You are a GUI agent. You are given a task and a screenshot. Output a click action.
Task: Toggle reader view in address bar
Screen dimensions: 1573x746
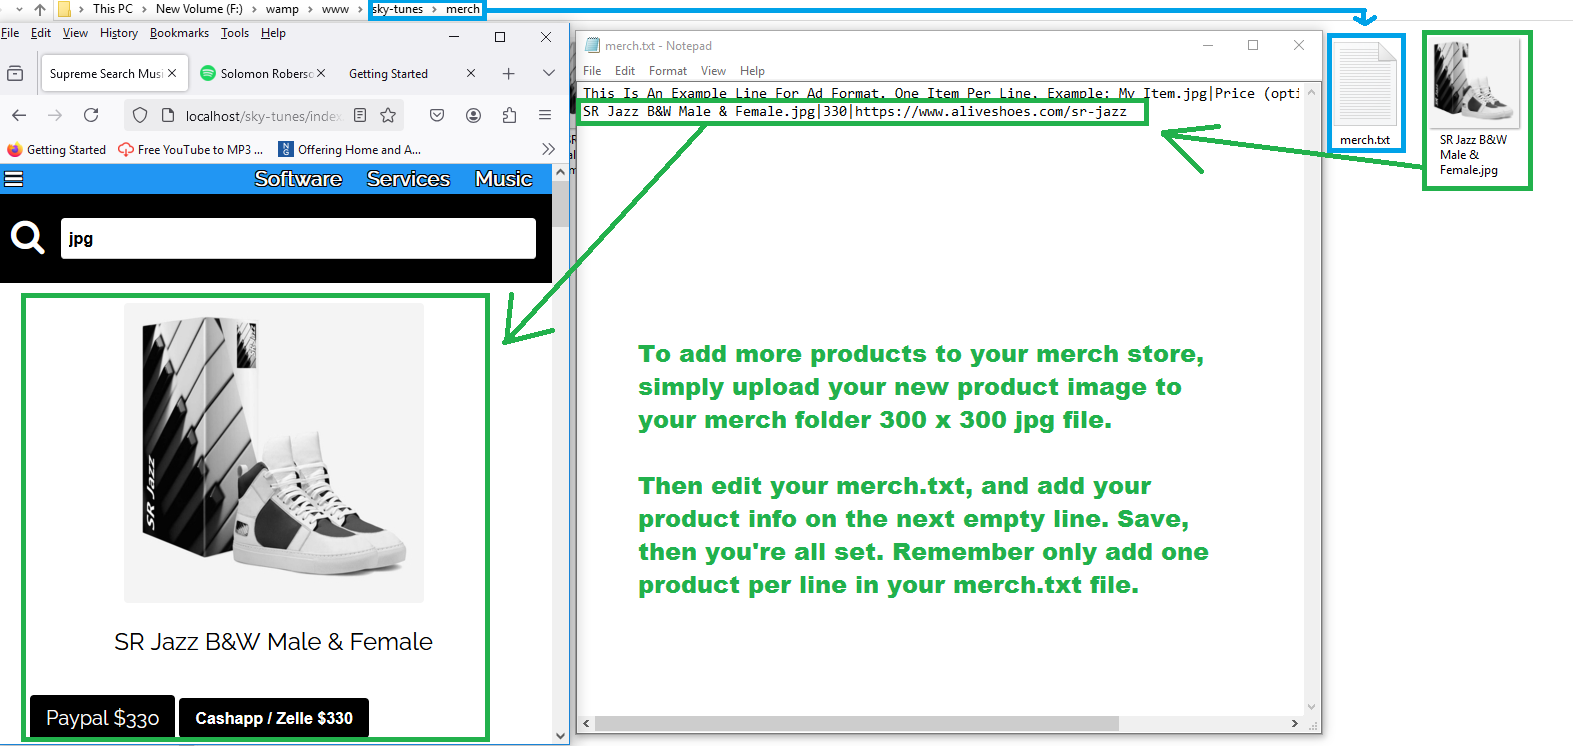tap(360, 115)
